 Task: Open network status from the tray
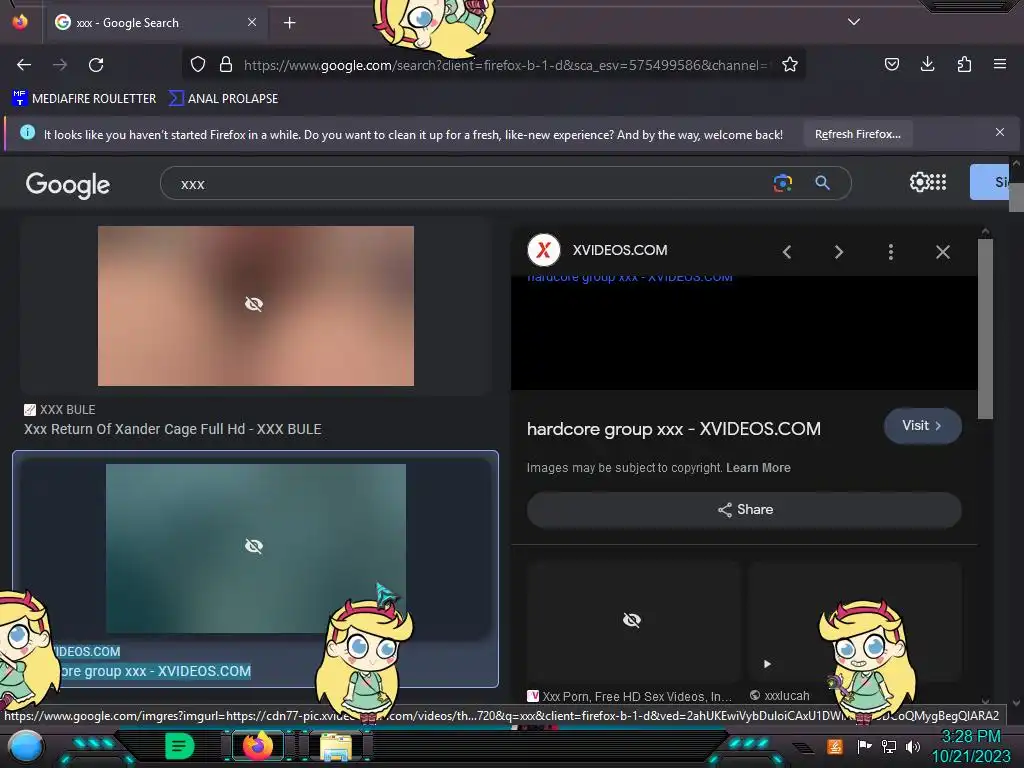(x=889, y=746)
